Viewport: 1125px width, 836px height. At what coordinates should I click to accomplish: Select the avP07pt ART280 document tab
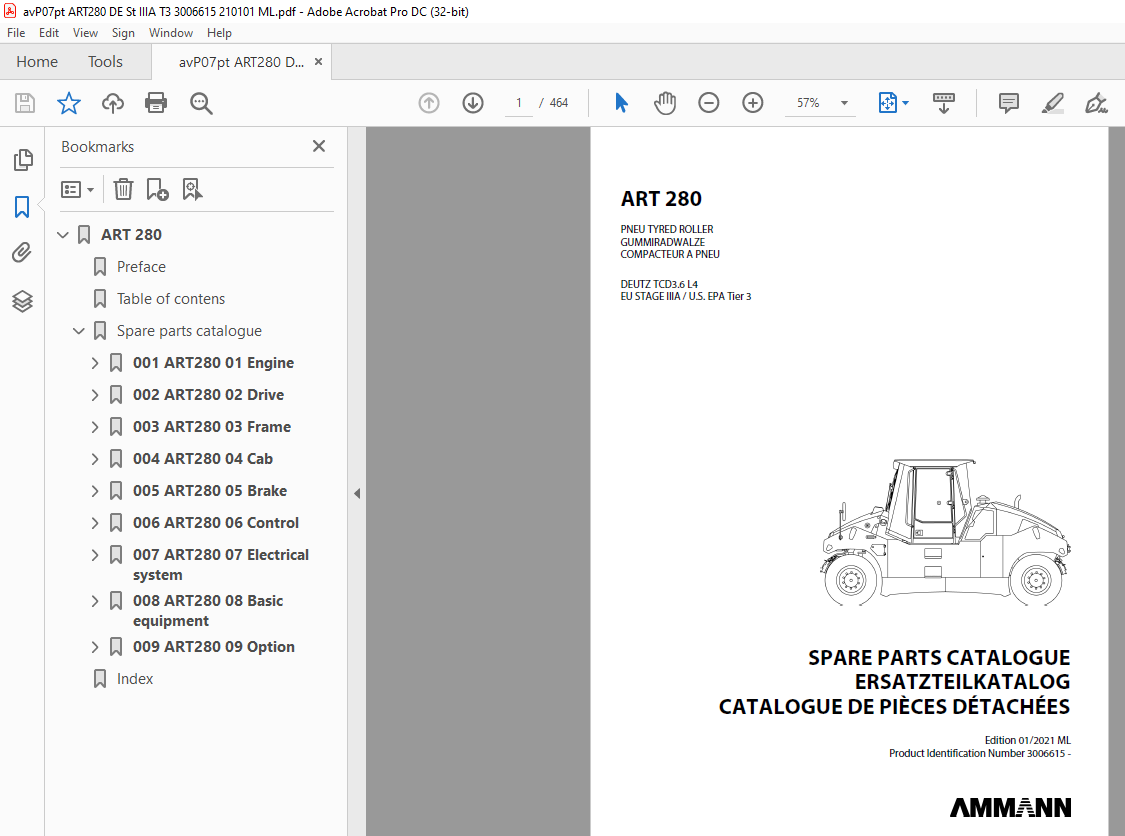coord(241,62)
